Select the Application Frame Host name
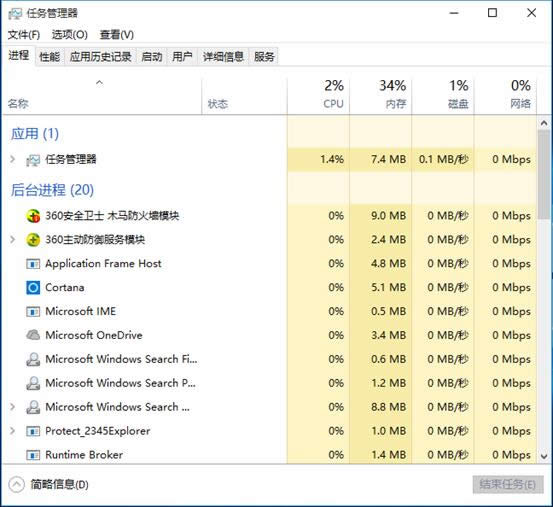The height and width of the screenshot is (507, 553). [x=103, y=264]
